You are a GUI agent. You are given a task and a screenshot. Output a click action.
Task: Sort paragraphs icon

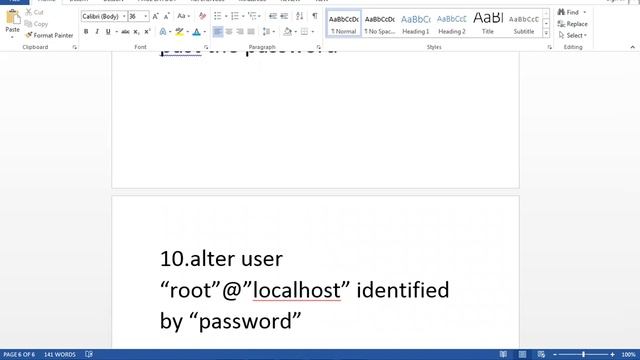point(300,16)
